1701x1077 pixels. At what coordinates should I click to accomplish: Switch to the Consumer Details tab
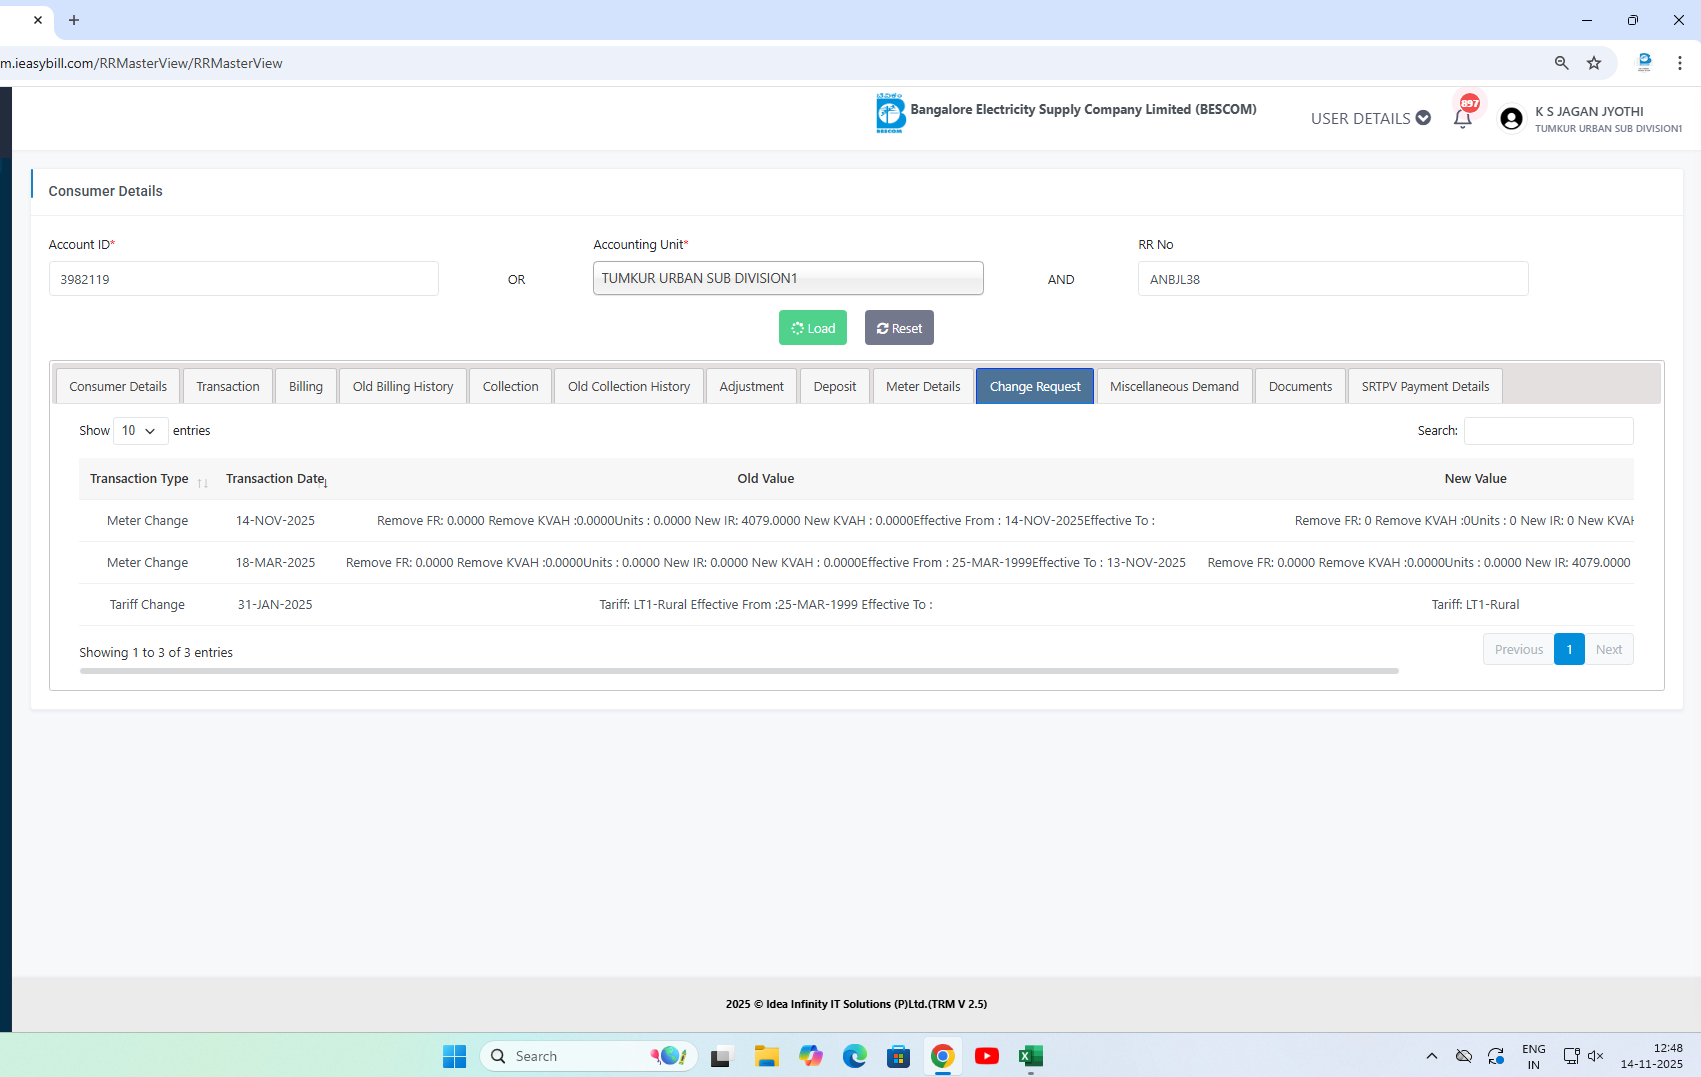[118, 387]
